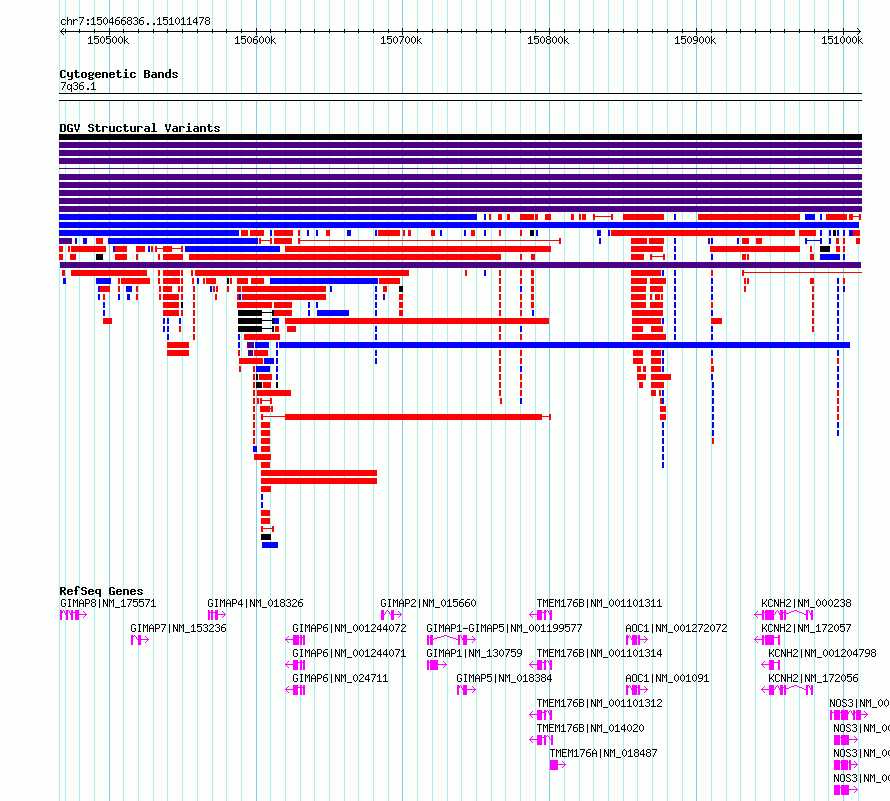Click the 151000k ruler label

[x=842, y=40]
